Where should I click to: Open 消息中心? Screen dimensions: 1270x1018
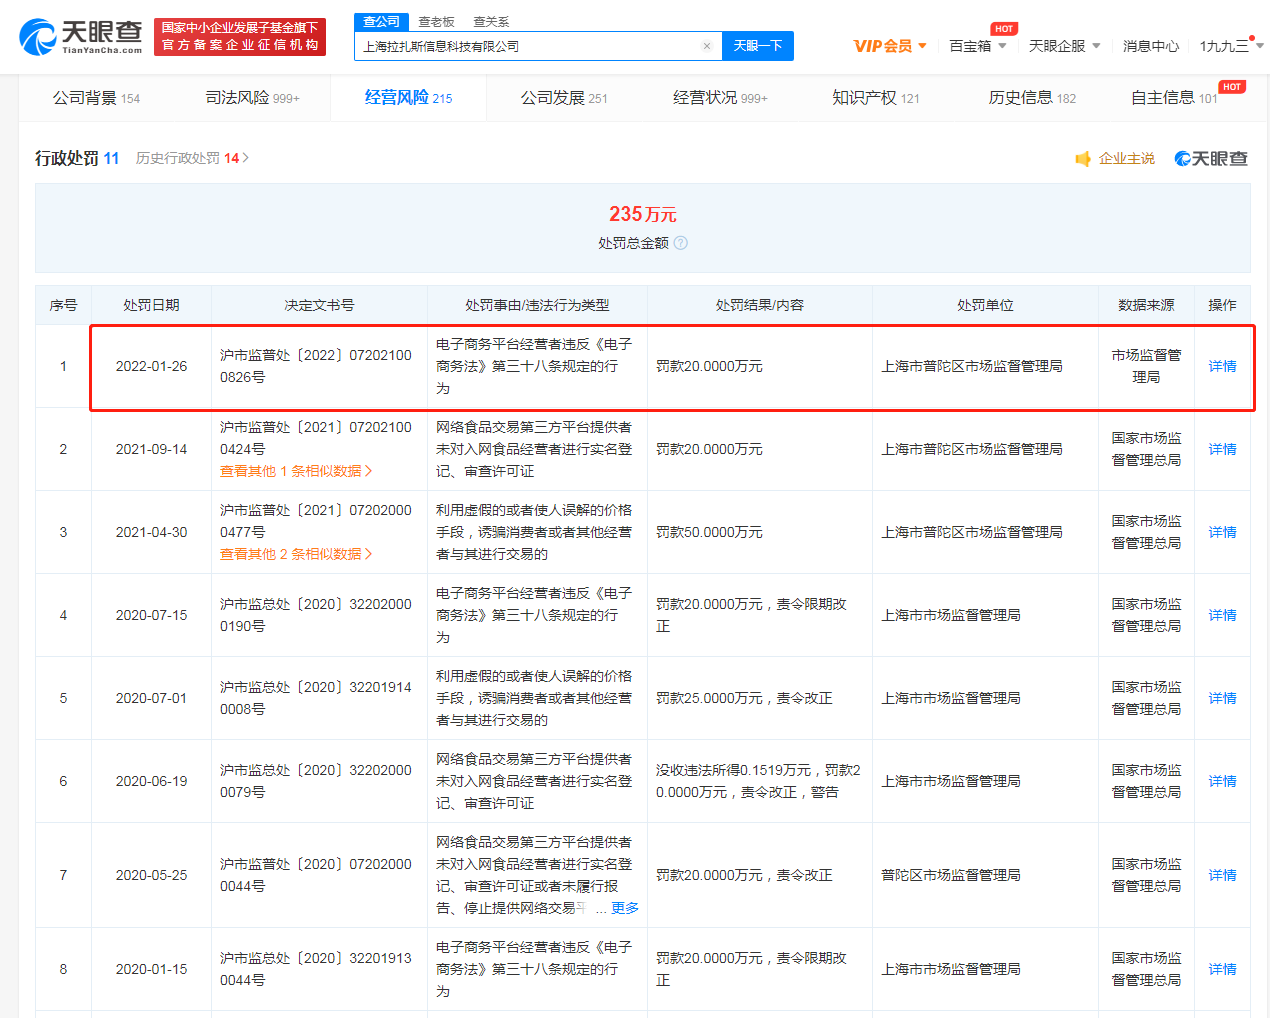1151,46
